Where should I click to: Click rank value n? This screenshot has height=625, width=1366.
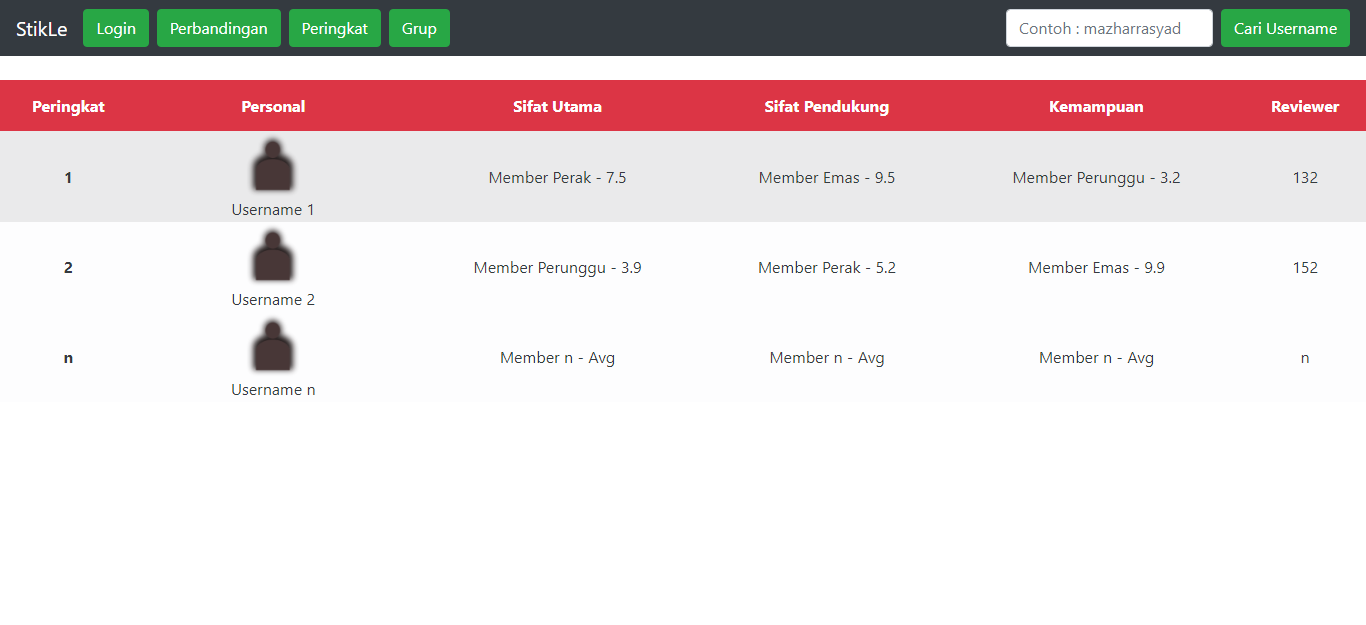pos(68,358)
